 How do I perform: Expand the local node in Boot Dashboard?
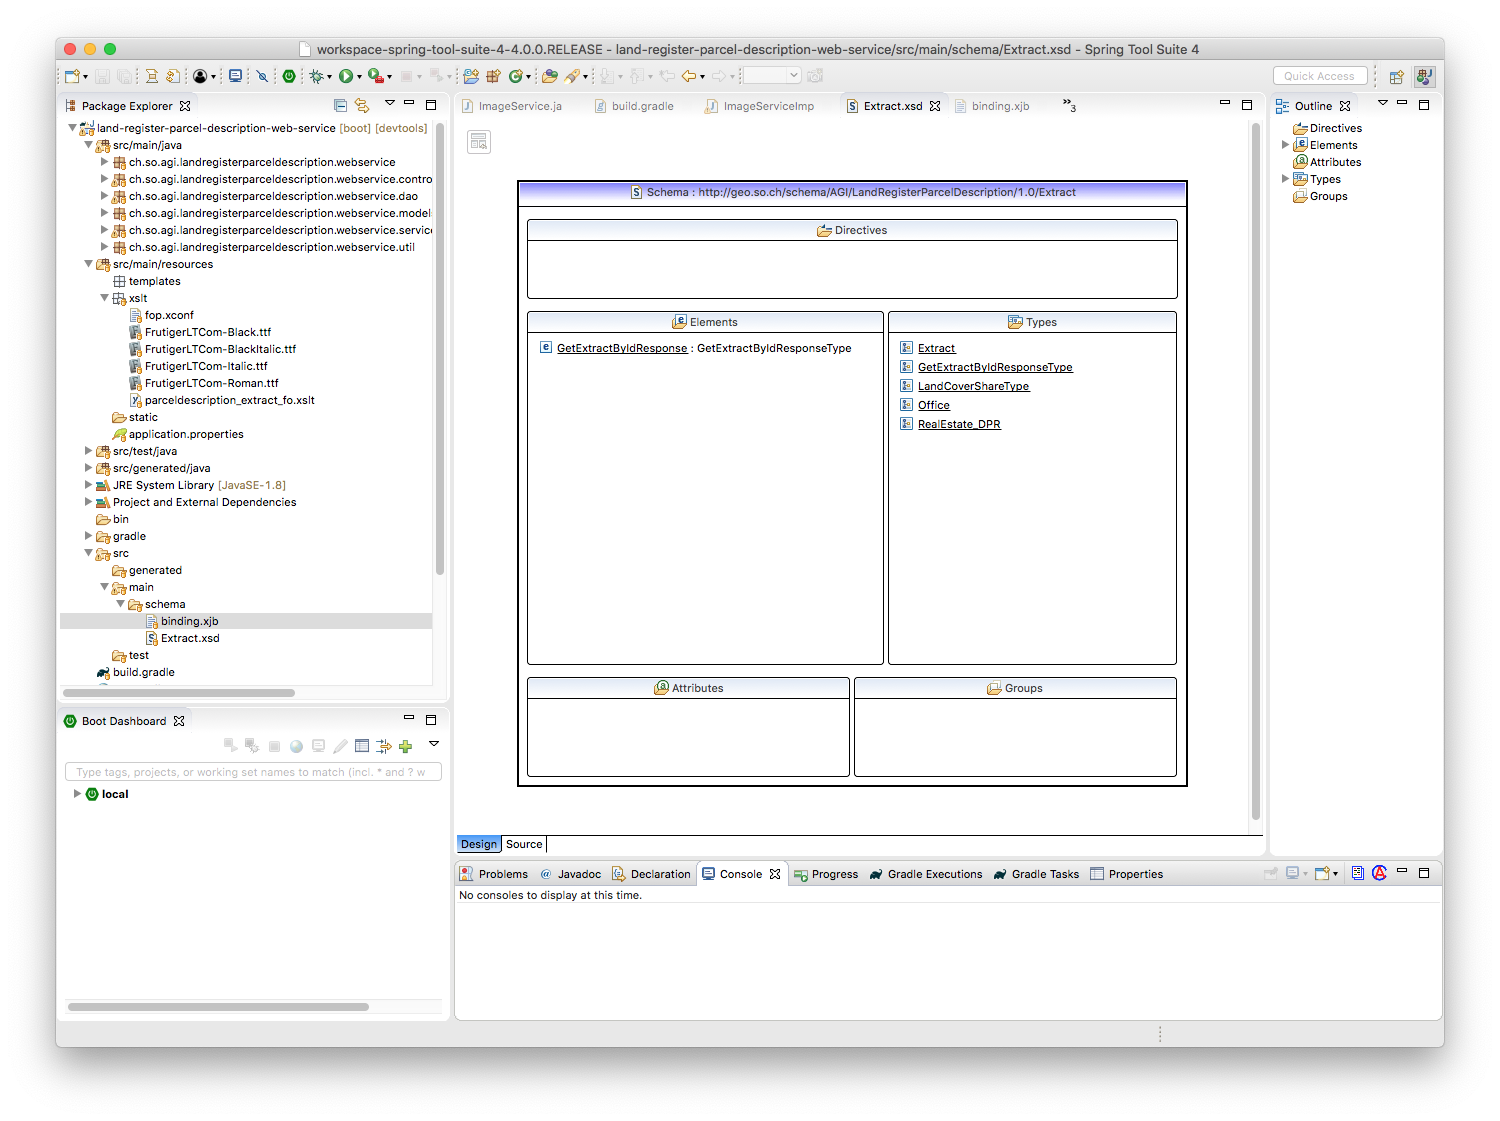(x=77, y=794)
